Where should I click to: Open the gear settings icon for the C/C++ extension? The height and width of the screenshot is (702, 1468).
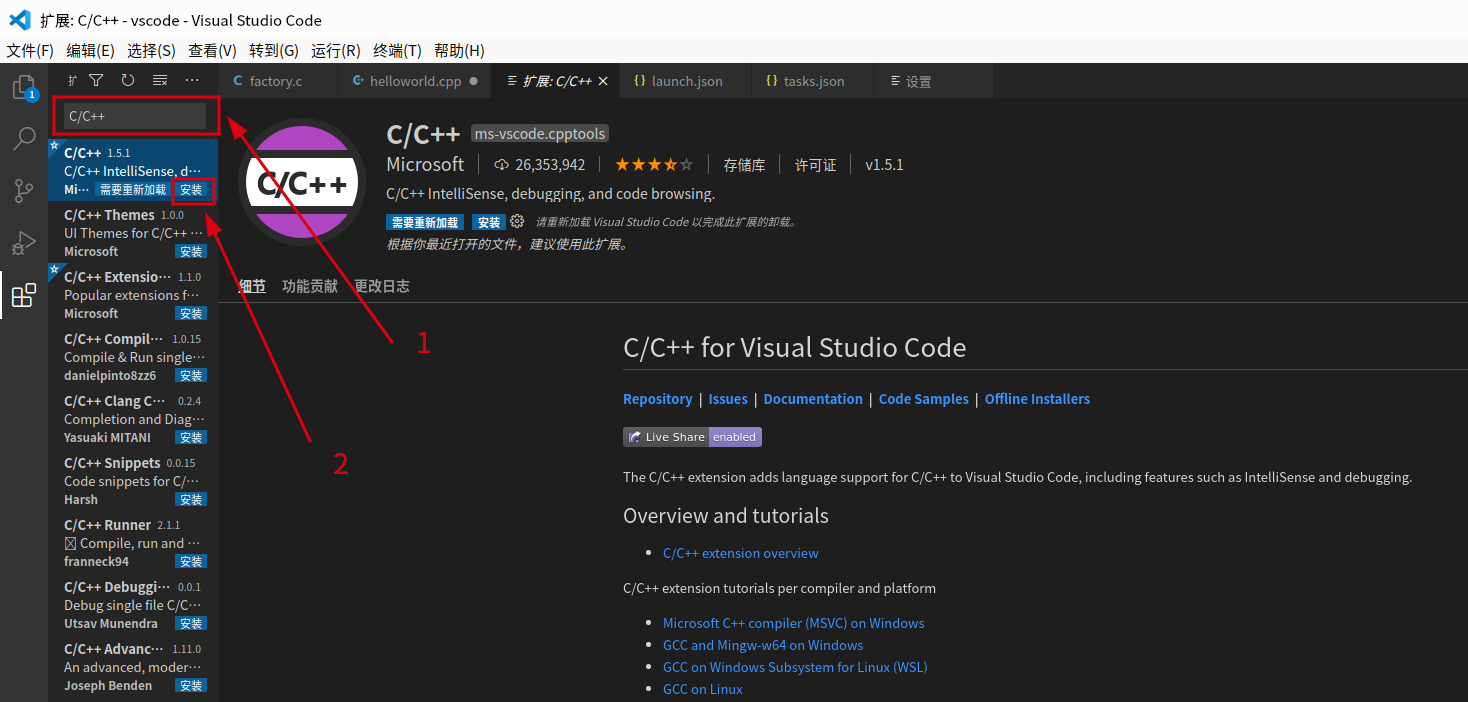[517, 221]
